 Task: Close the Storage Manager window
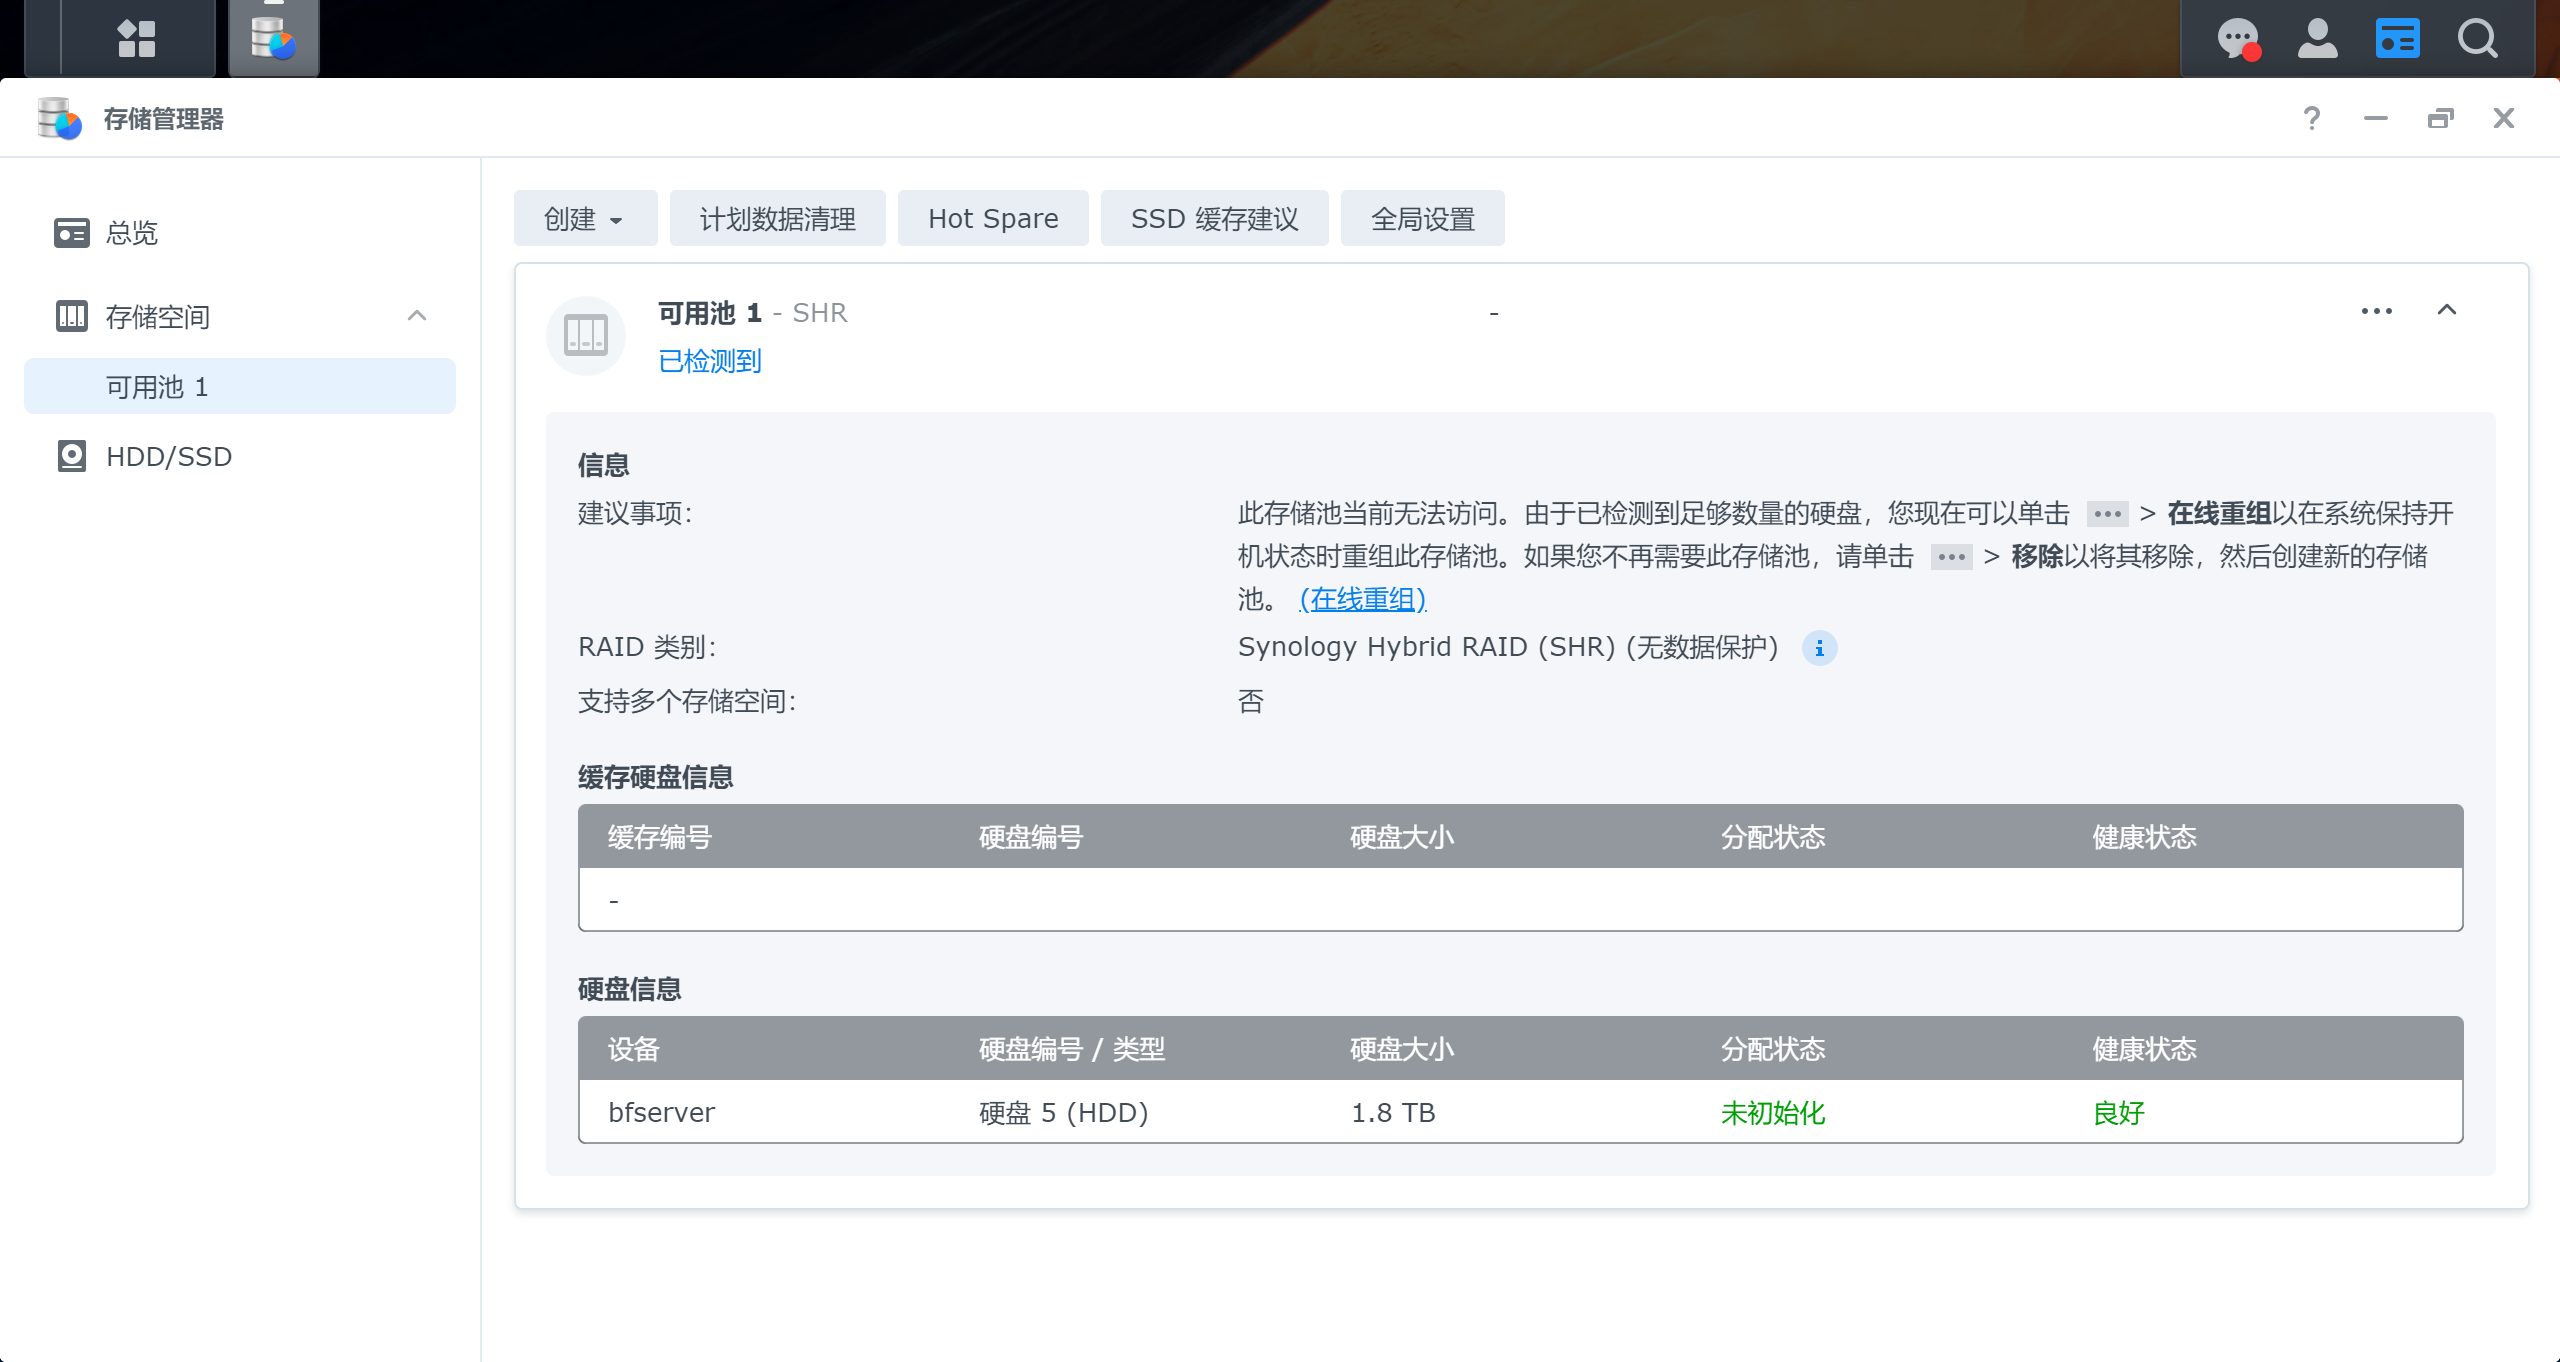[2504, 118]
